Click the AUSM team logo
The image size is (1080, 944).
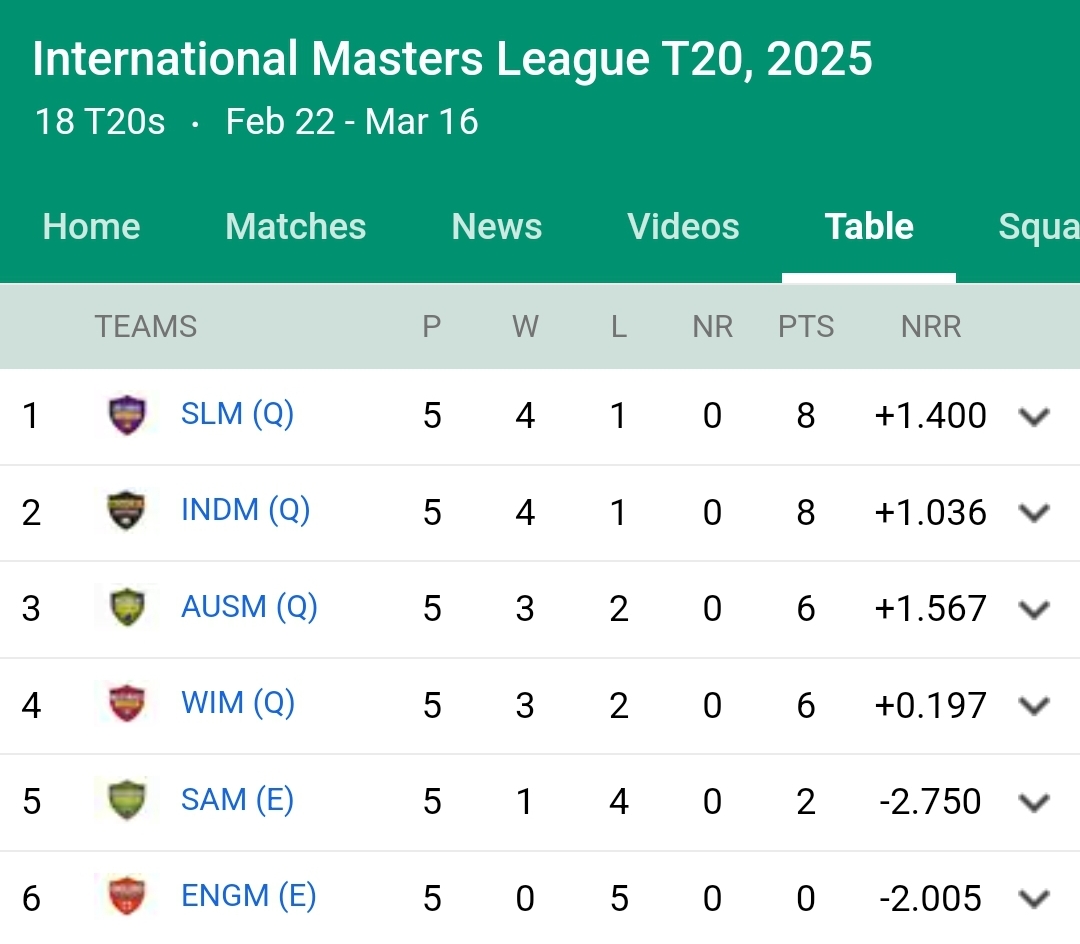pyautogui.click(x=127, y=607)
